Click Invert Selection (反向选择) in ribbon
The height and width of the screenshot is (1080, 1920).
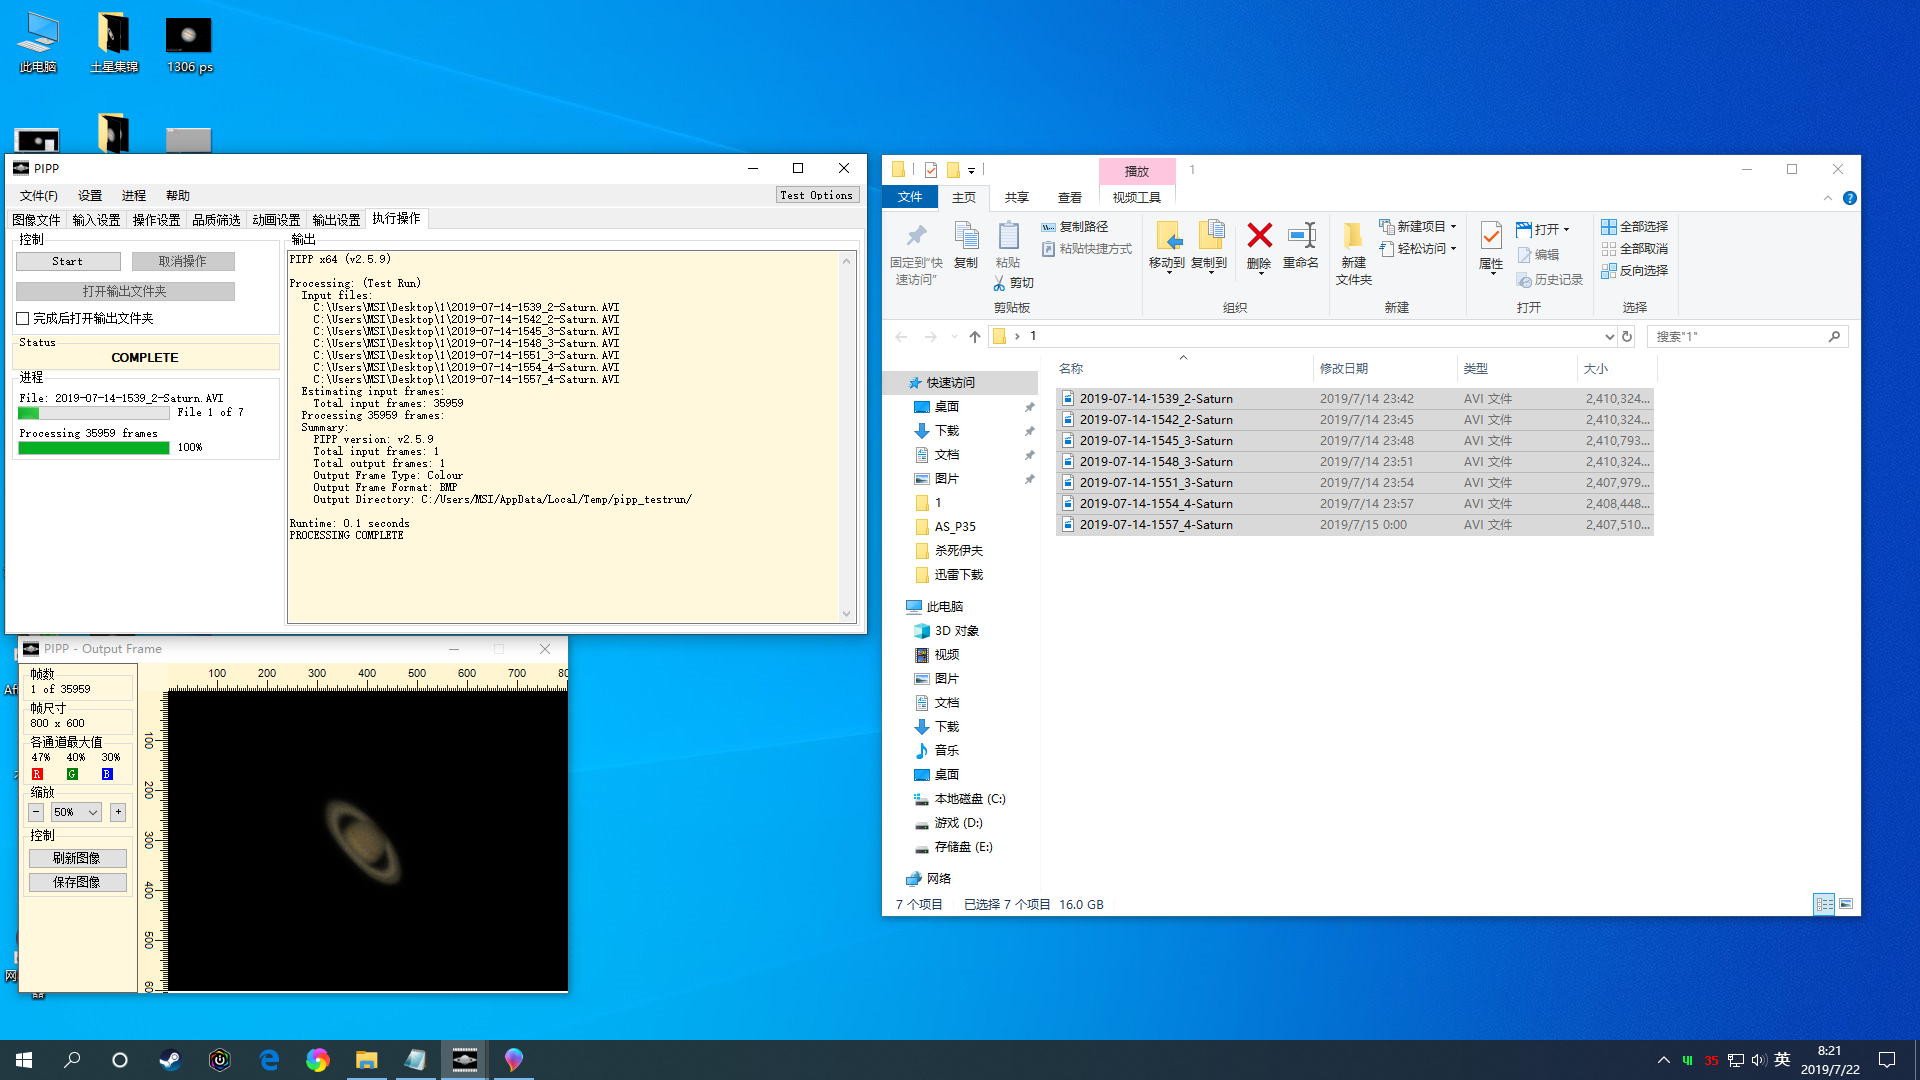click(x=1634, y=271)
